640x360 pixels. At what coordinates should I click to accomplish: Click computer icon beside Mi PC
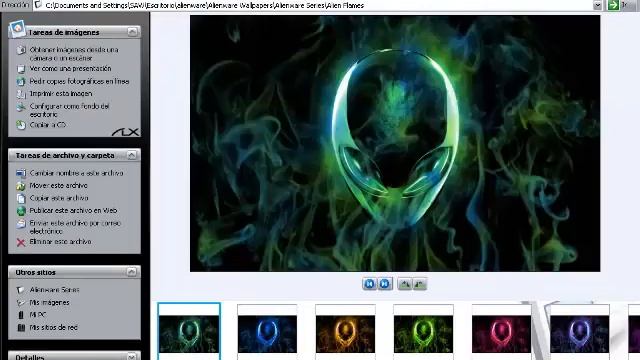point(21,315)
